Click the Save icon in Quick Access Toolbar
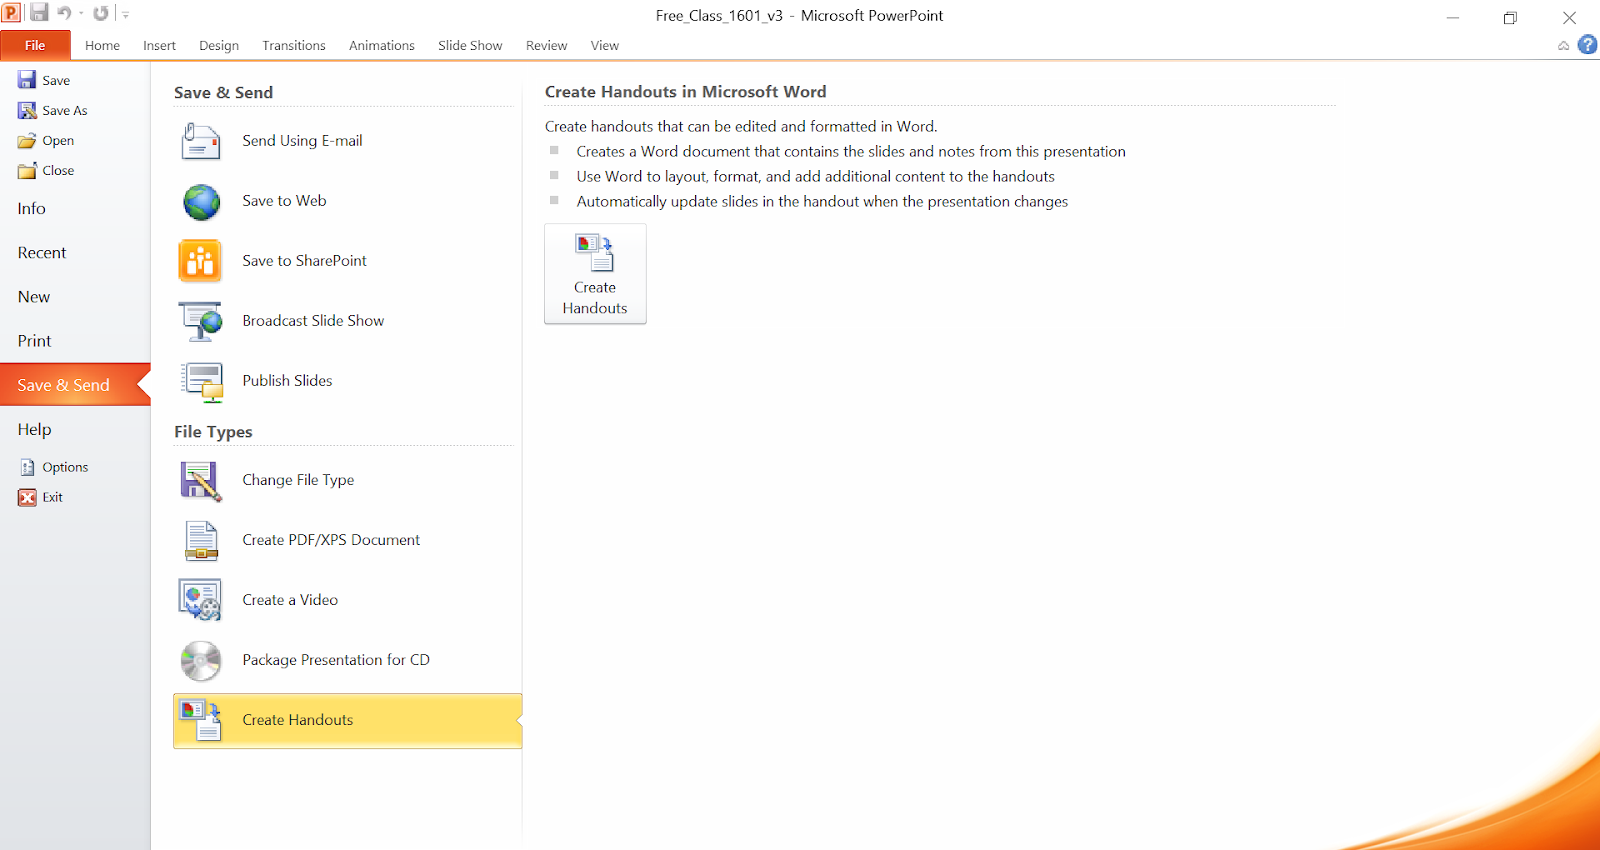Image resolution: width=1600 pixels, height=850 pixels. 39,13
